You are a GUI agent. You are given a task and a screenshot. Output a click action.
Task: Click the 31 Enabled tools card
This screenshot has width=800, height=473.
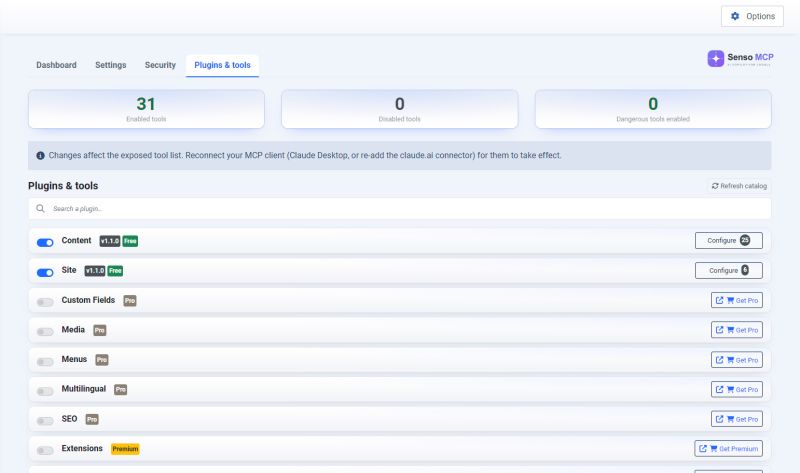[146, 109]
